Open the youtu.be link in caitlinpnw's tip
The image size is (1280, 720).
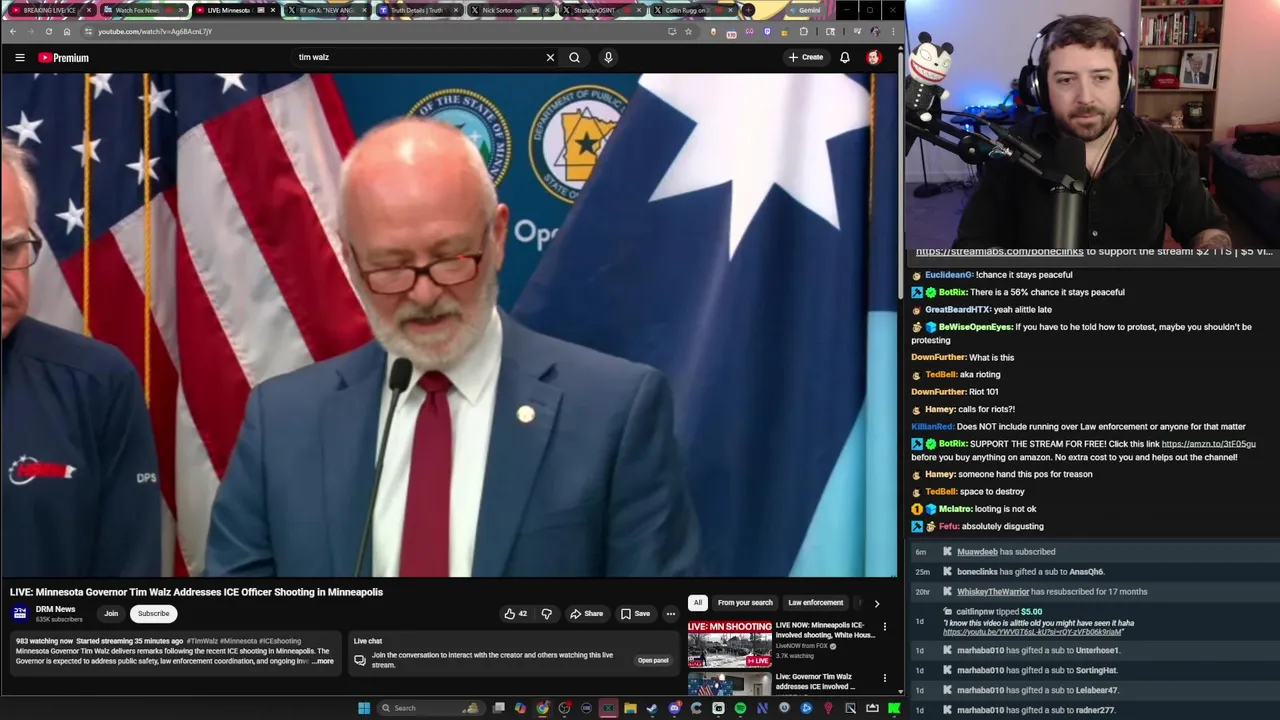1032,632
